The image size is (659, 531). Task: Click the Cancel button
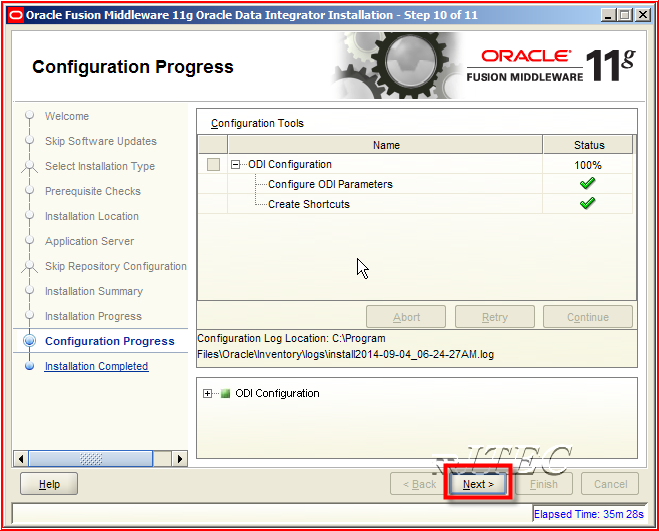click(610, 484)
